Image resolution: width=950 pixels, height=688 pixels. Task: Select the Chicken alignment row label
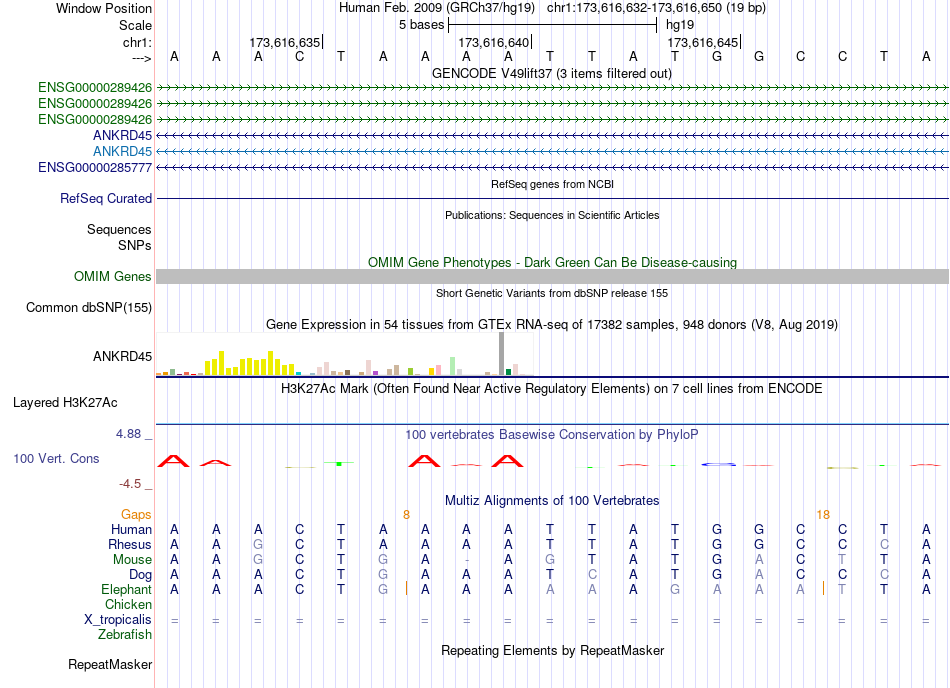128,605
